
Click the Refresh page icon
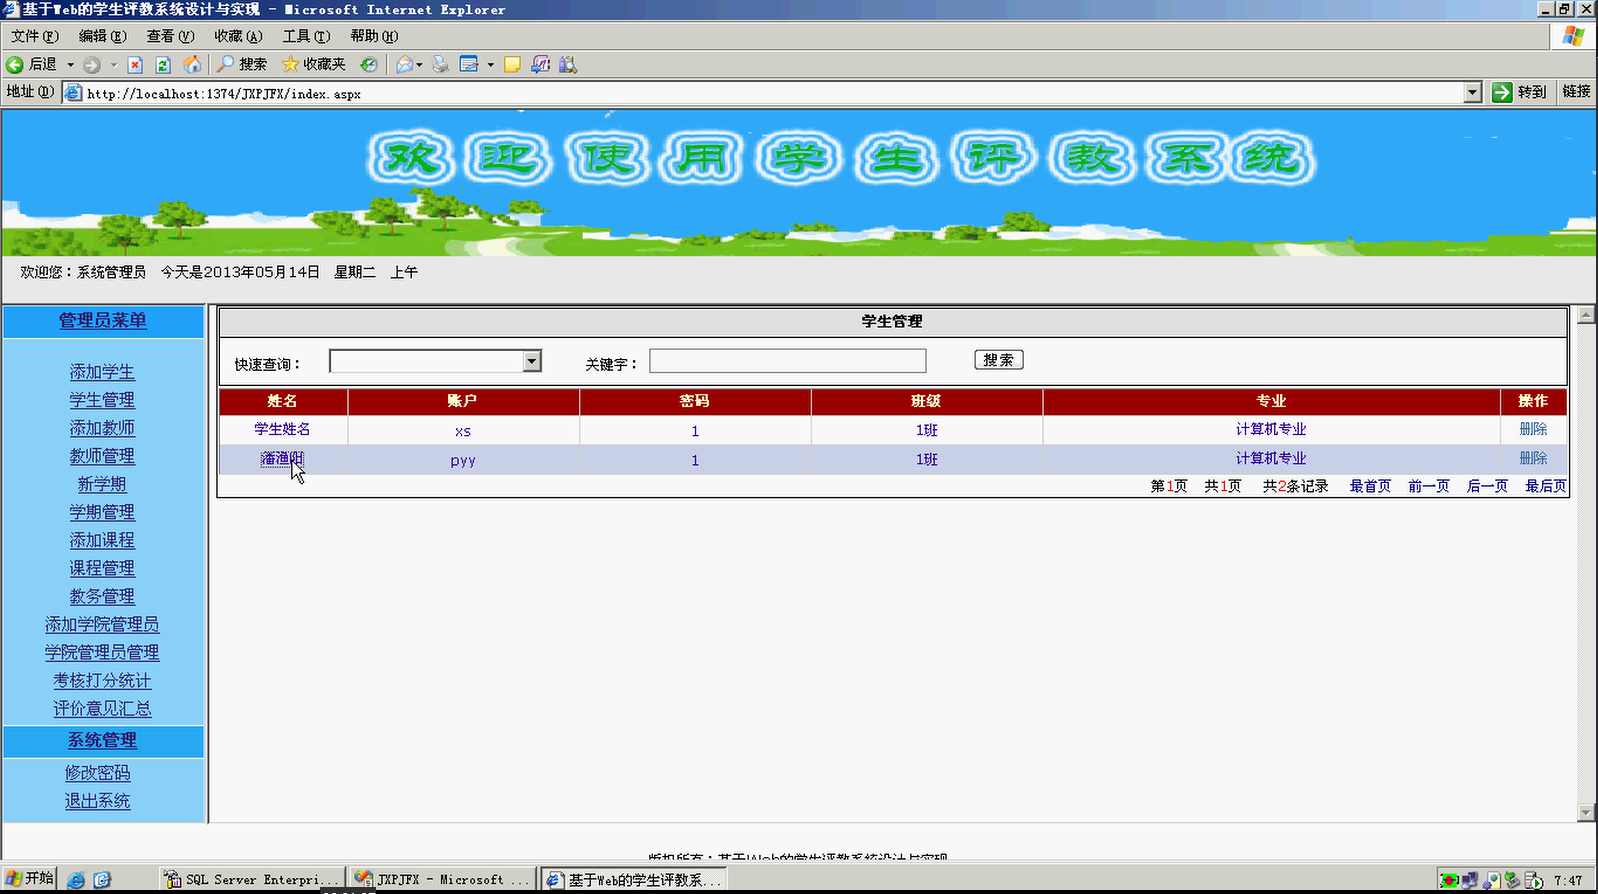pos(163,64)
